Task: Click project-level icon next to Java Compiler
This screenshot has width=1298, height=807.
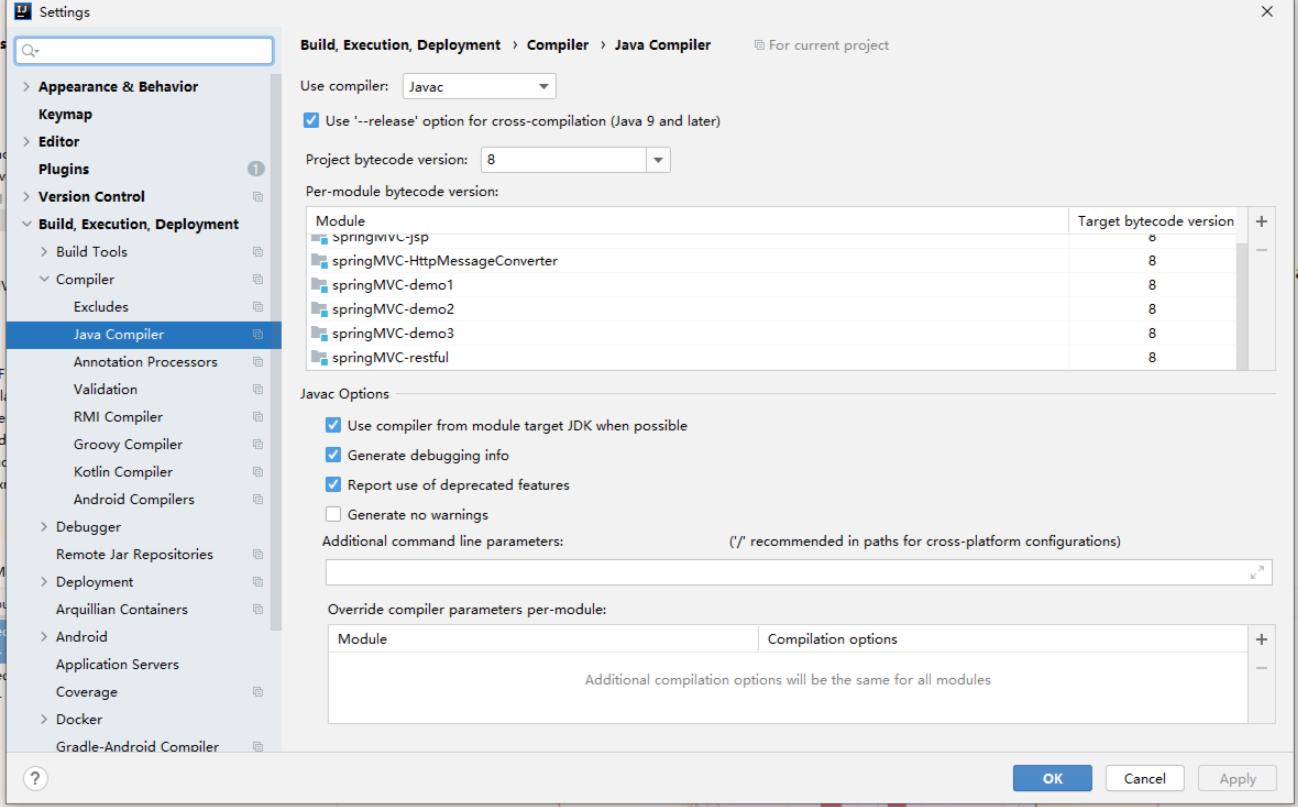Action: 258,334
